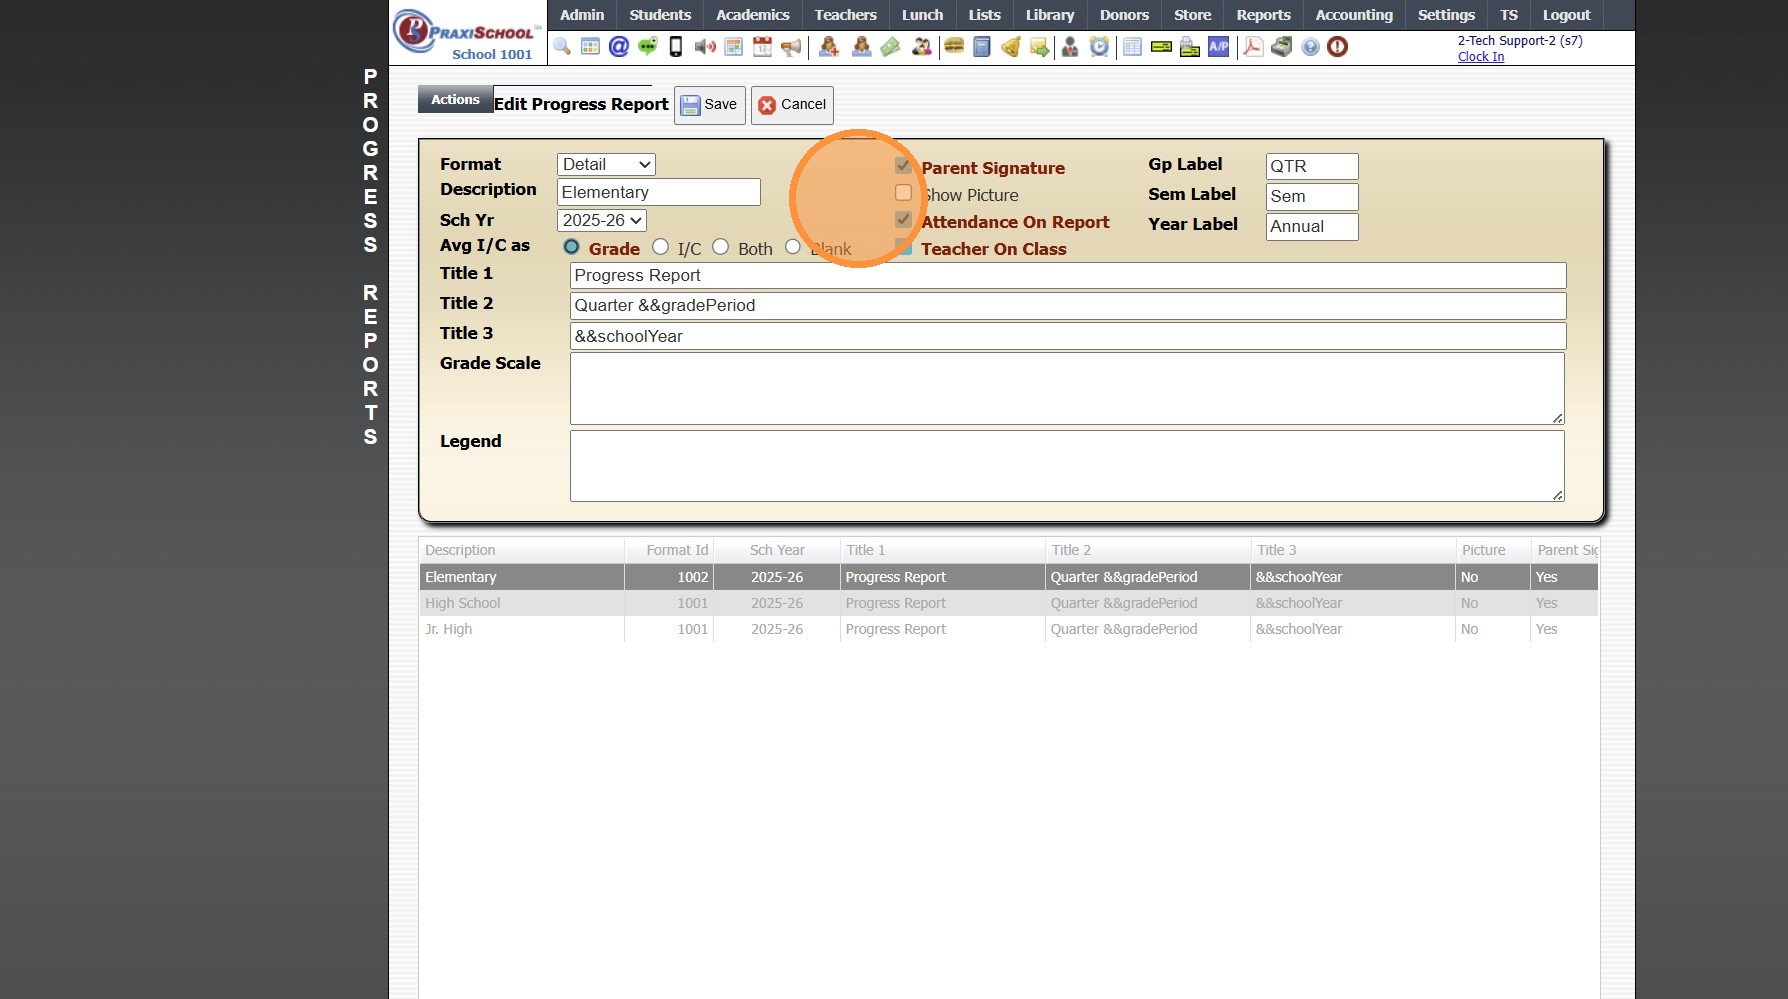This screenshot has height=999, width=1788.
Task: Toggle the Parent Signature checkbox
Action: coord(903,166)
